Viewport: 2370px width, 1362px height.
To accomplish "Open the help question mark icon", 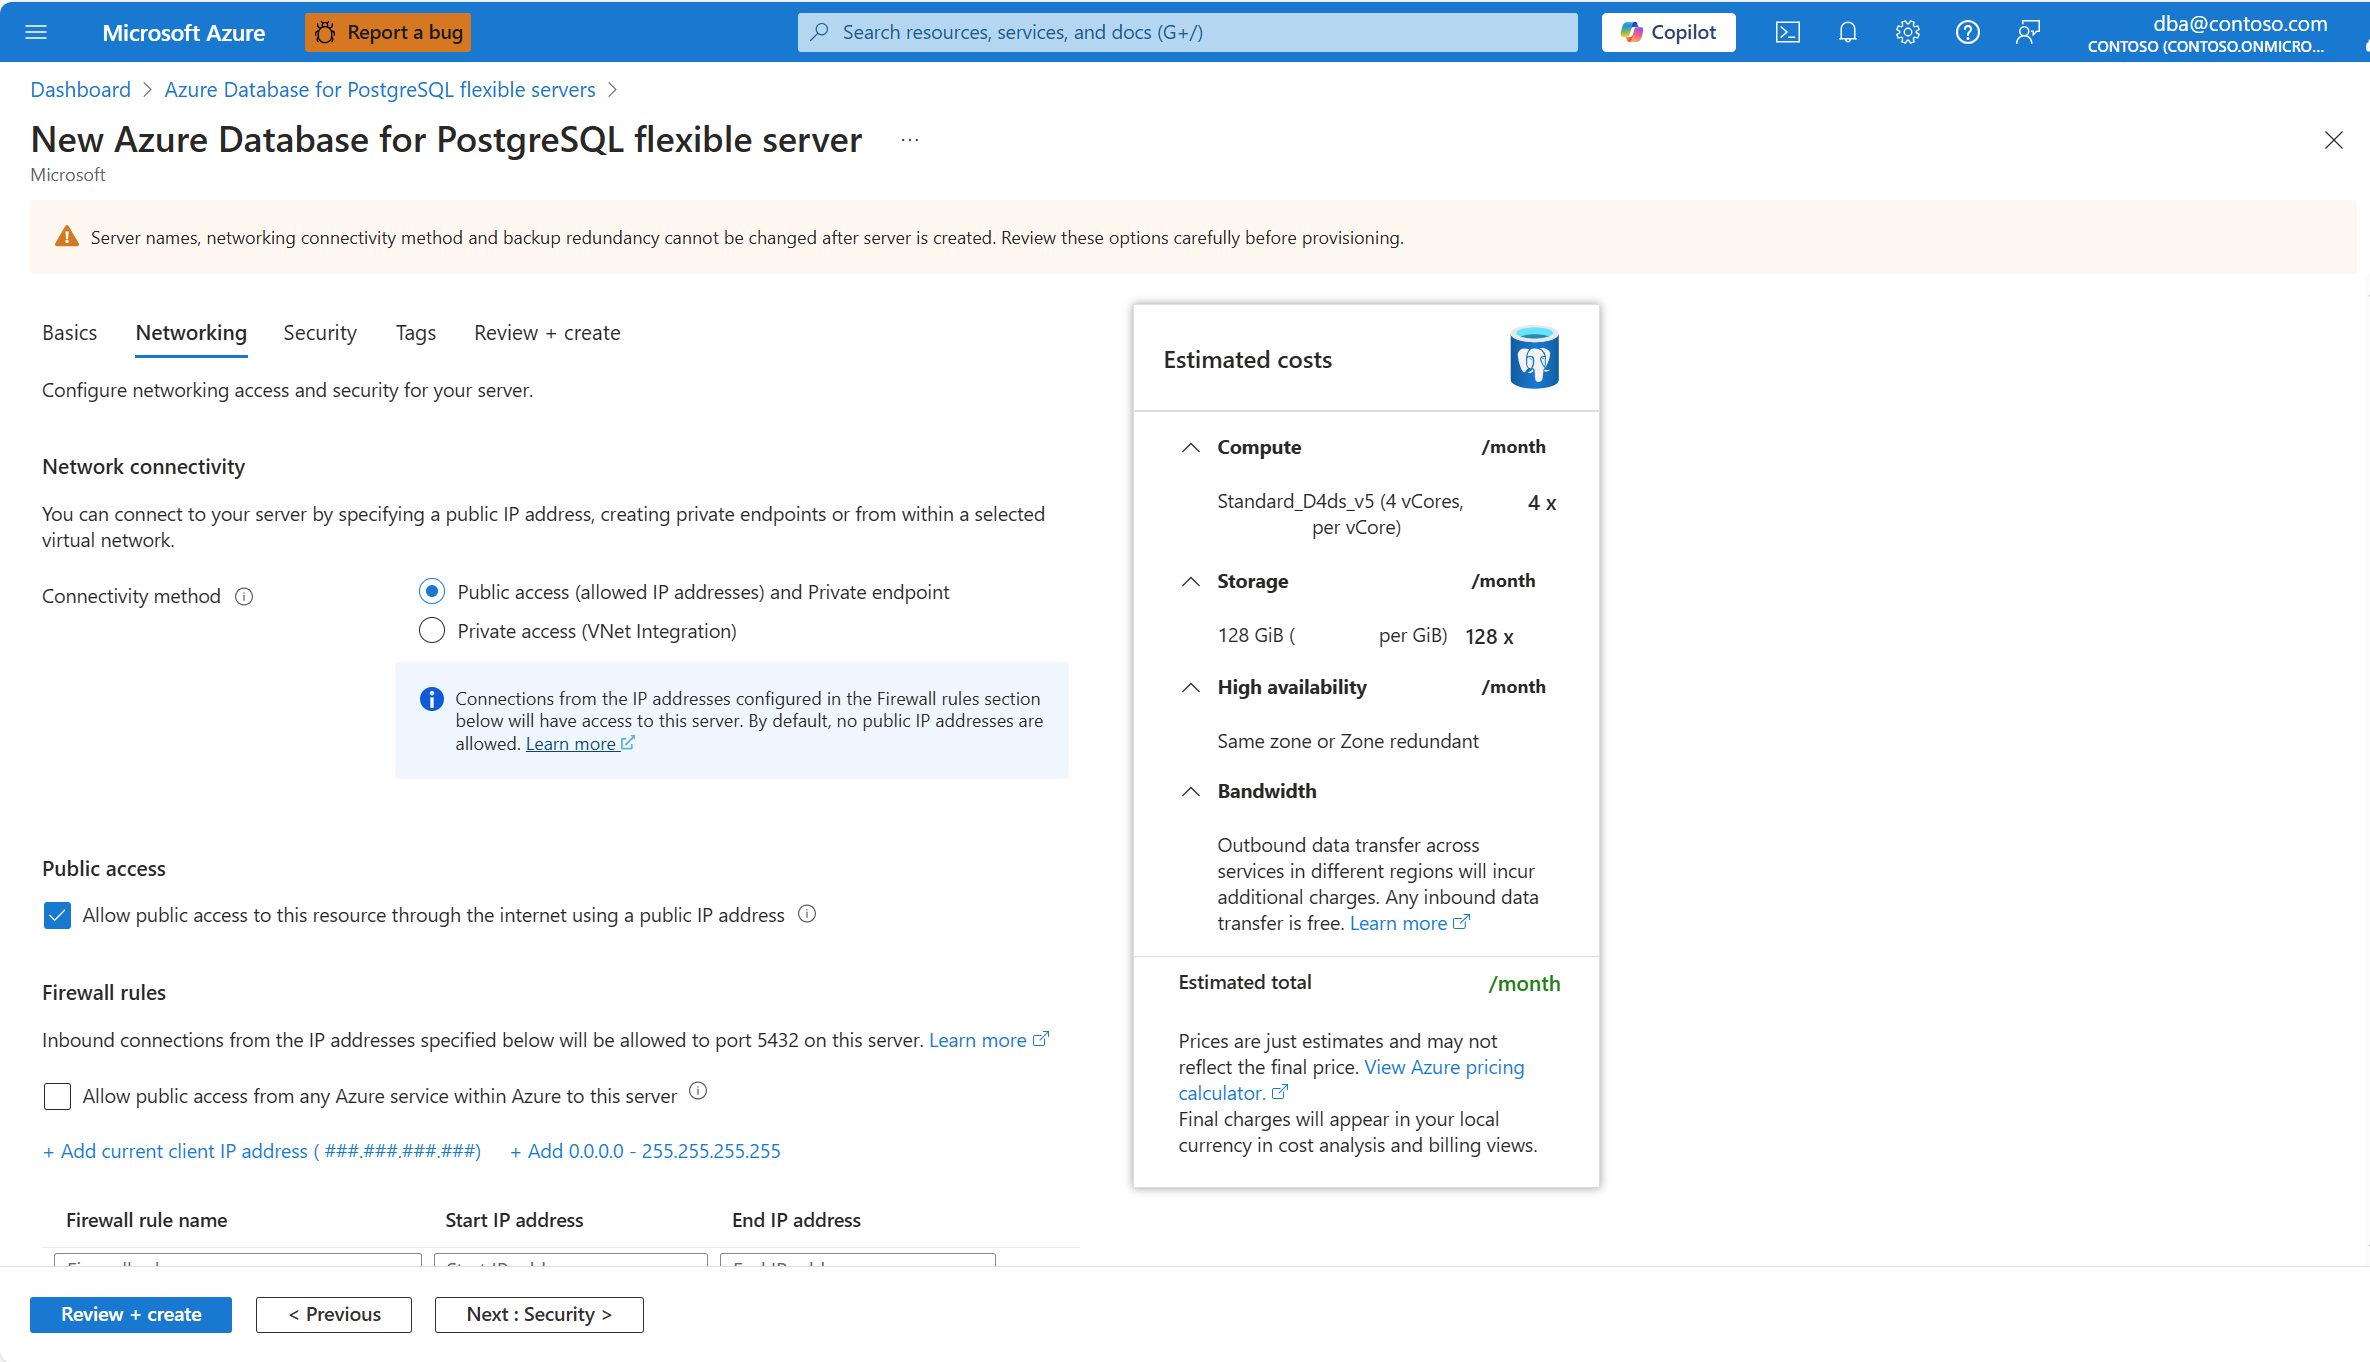I will point(1968,32).
